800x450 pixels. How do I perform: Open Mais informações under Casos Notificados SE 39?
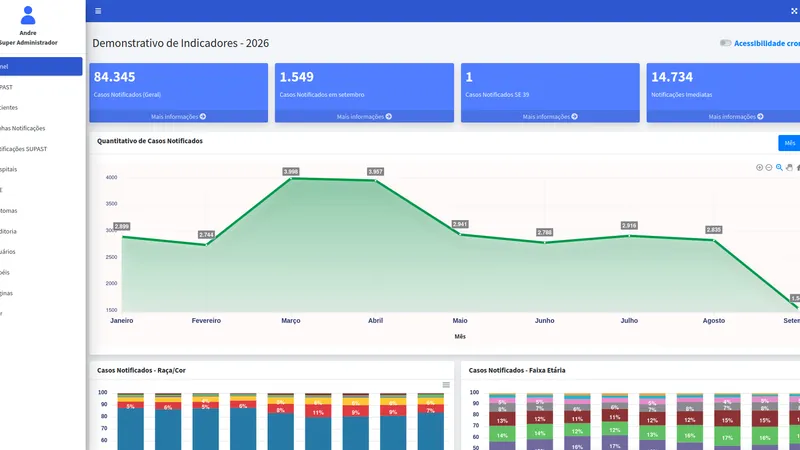(x=550, y=116)
